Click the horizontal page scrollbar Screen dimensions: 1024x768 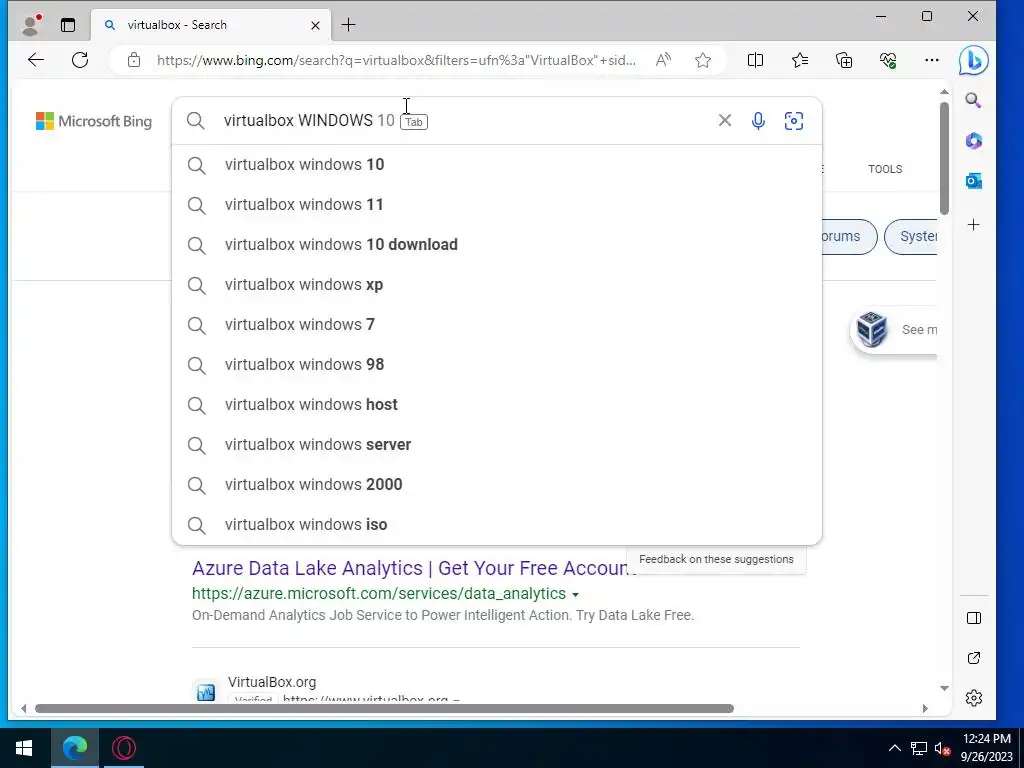[384, 709]
